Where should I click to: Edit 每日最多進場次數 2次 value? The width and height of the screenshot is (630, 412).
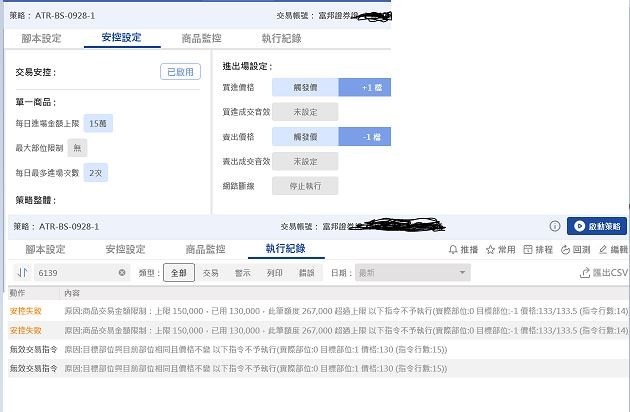click(96, 173)
